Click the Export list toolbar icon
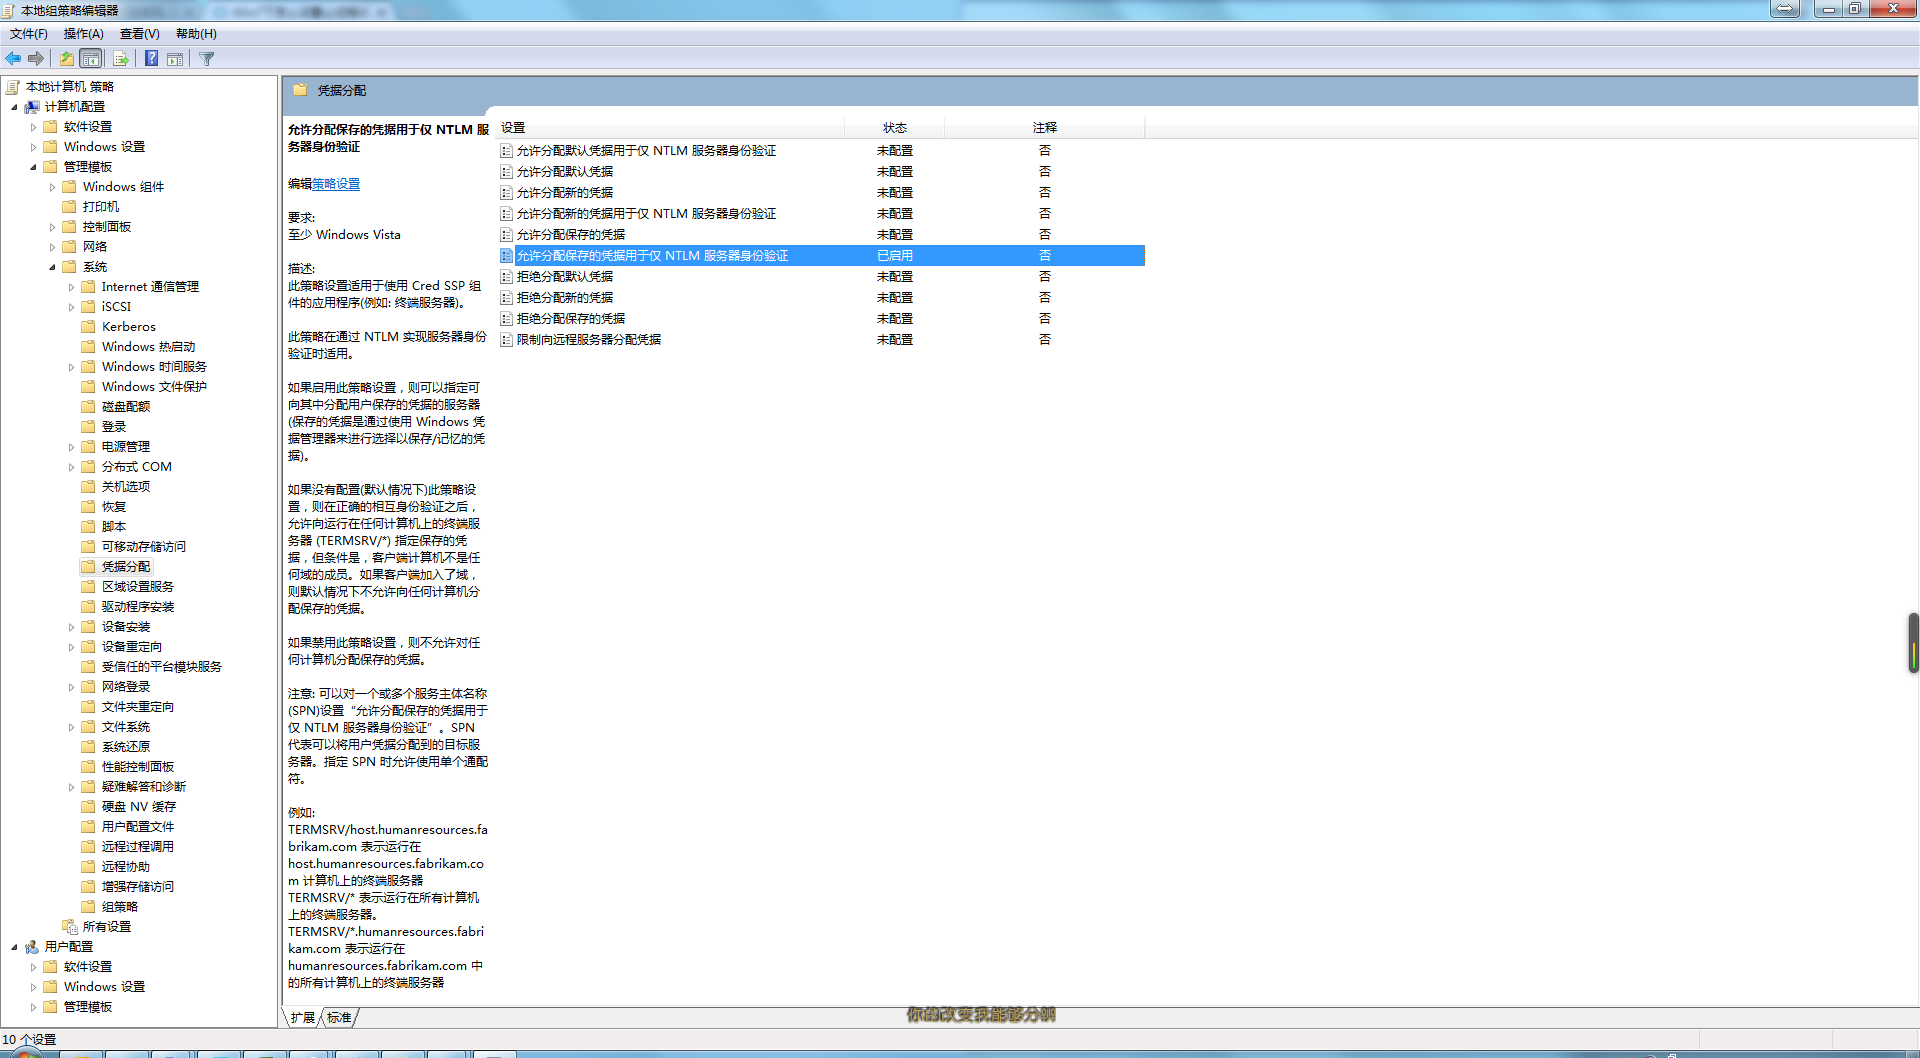This screenshot has width=1920, height=1058. [120, 59]
